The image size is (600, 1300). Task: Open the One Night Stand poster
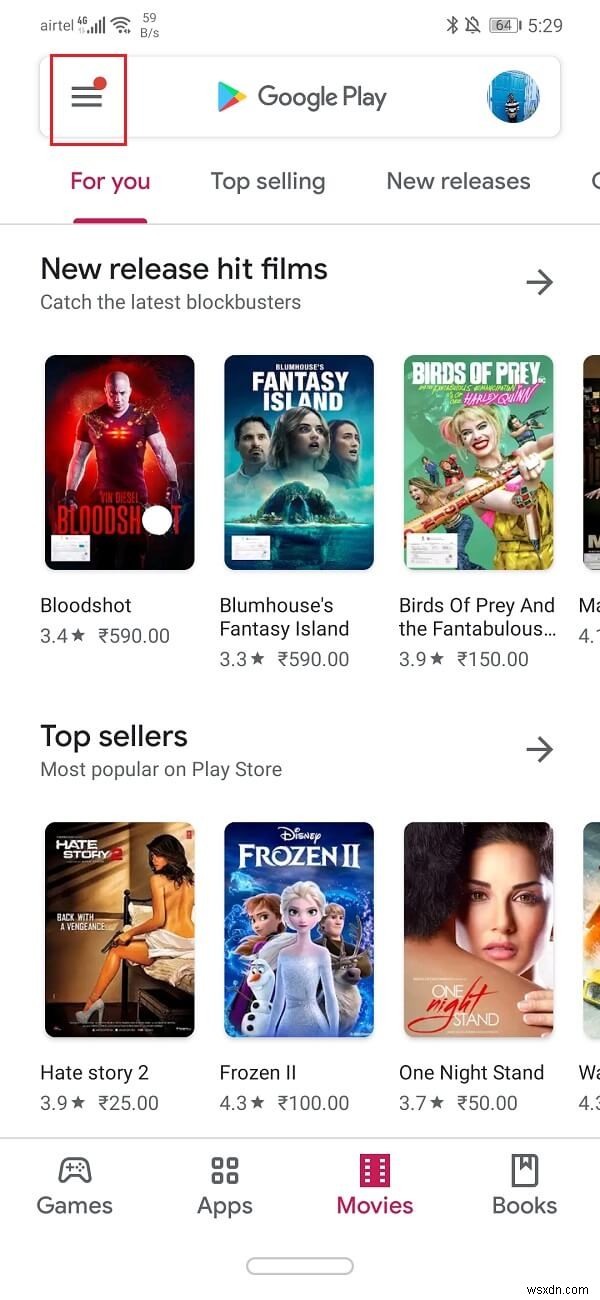[477, 930]
